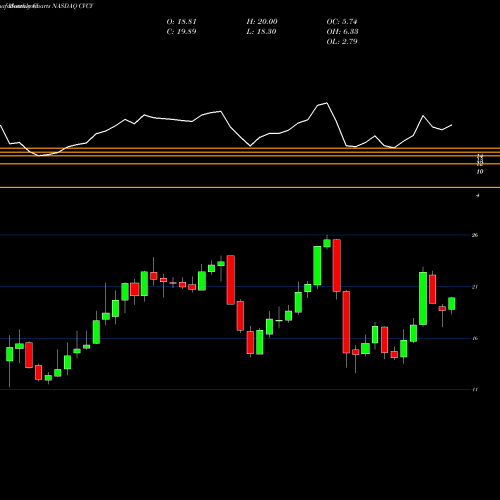Screen dimensions: 500x500
Task: Click the indicator axis label '4'
Action: [x=478, y=196]
